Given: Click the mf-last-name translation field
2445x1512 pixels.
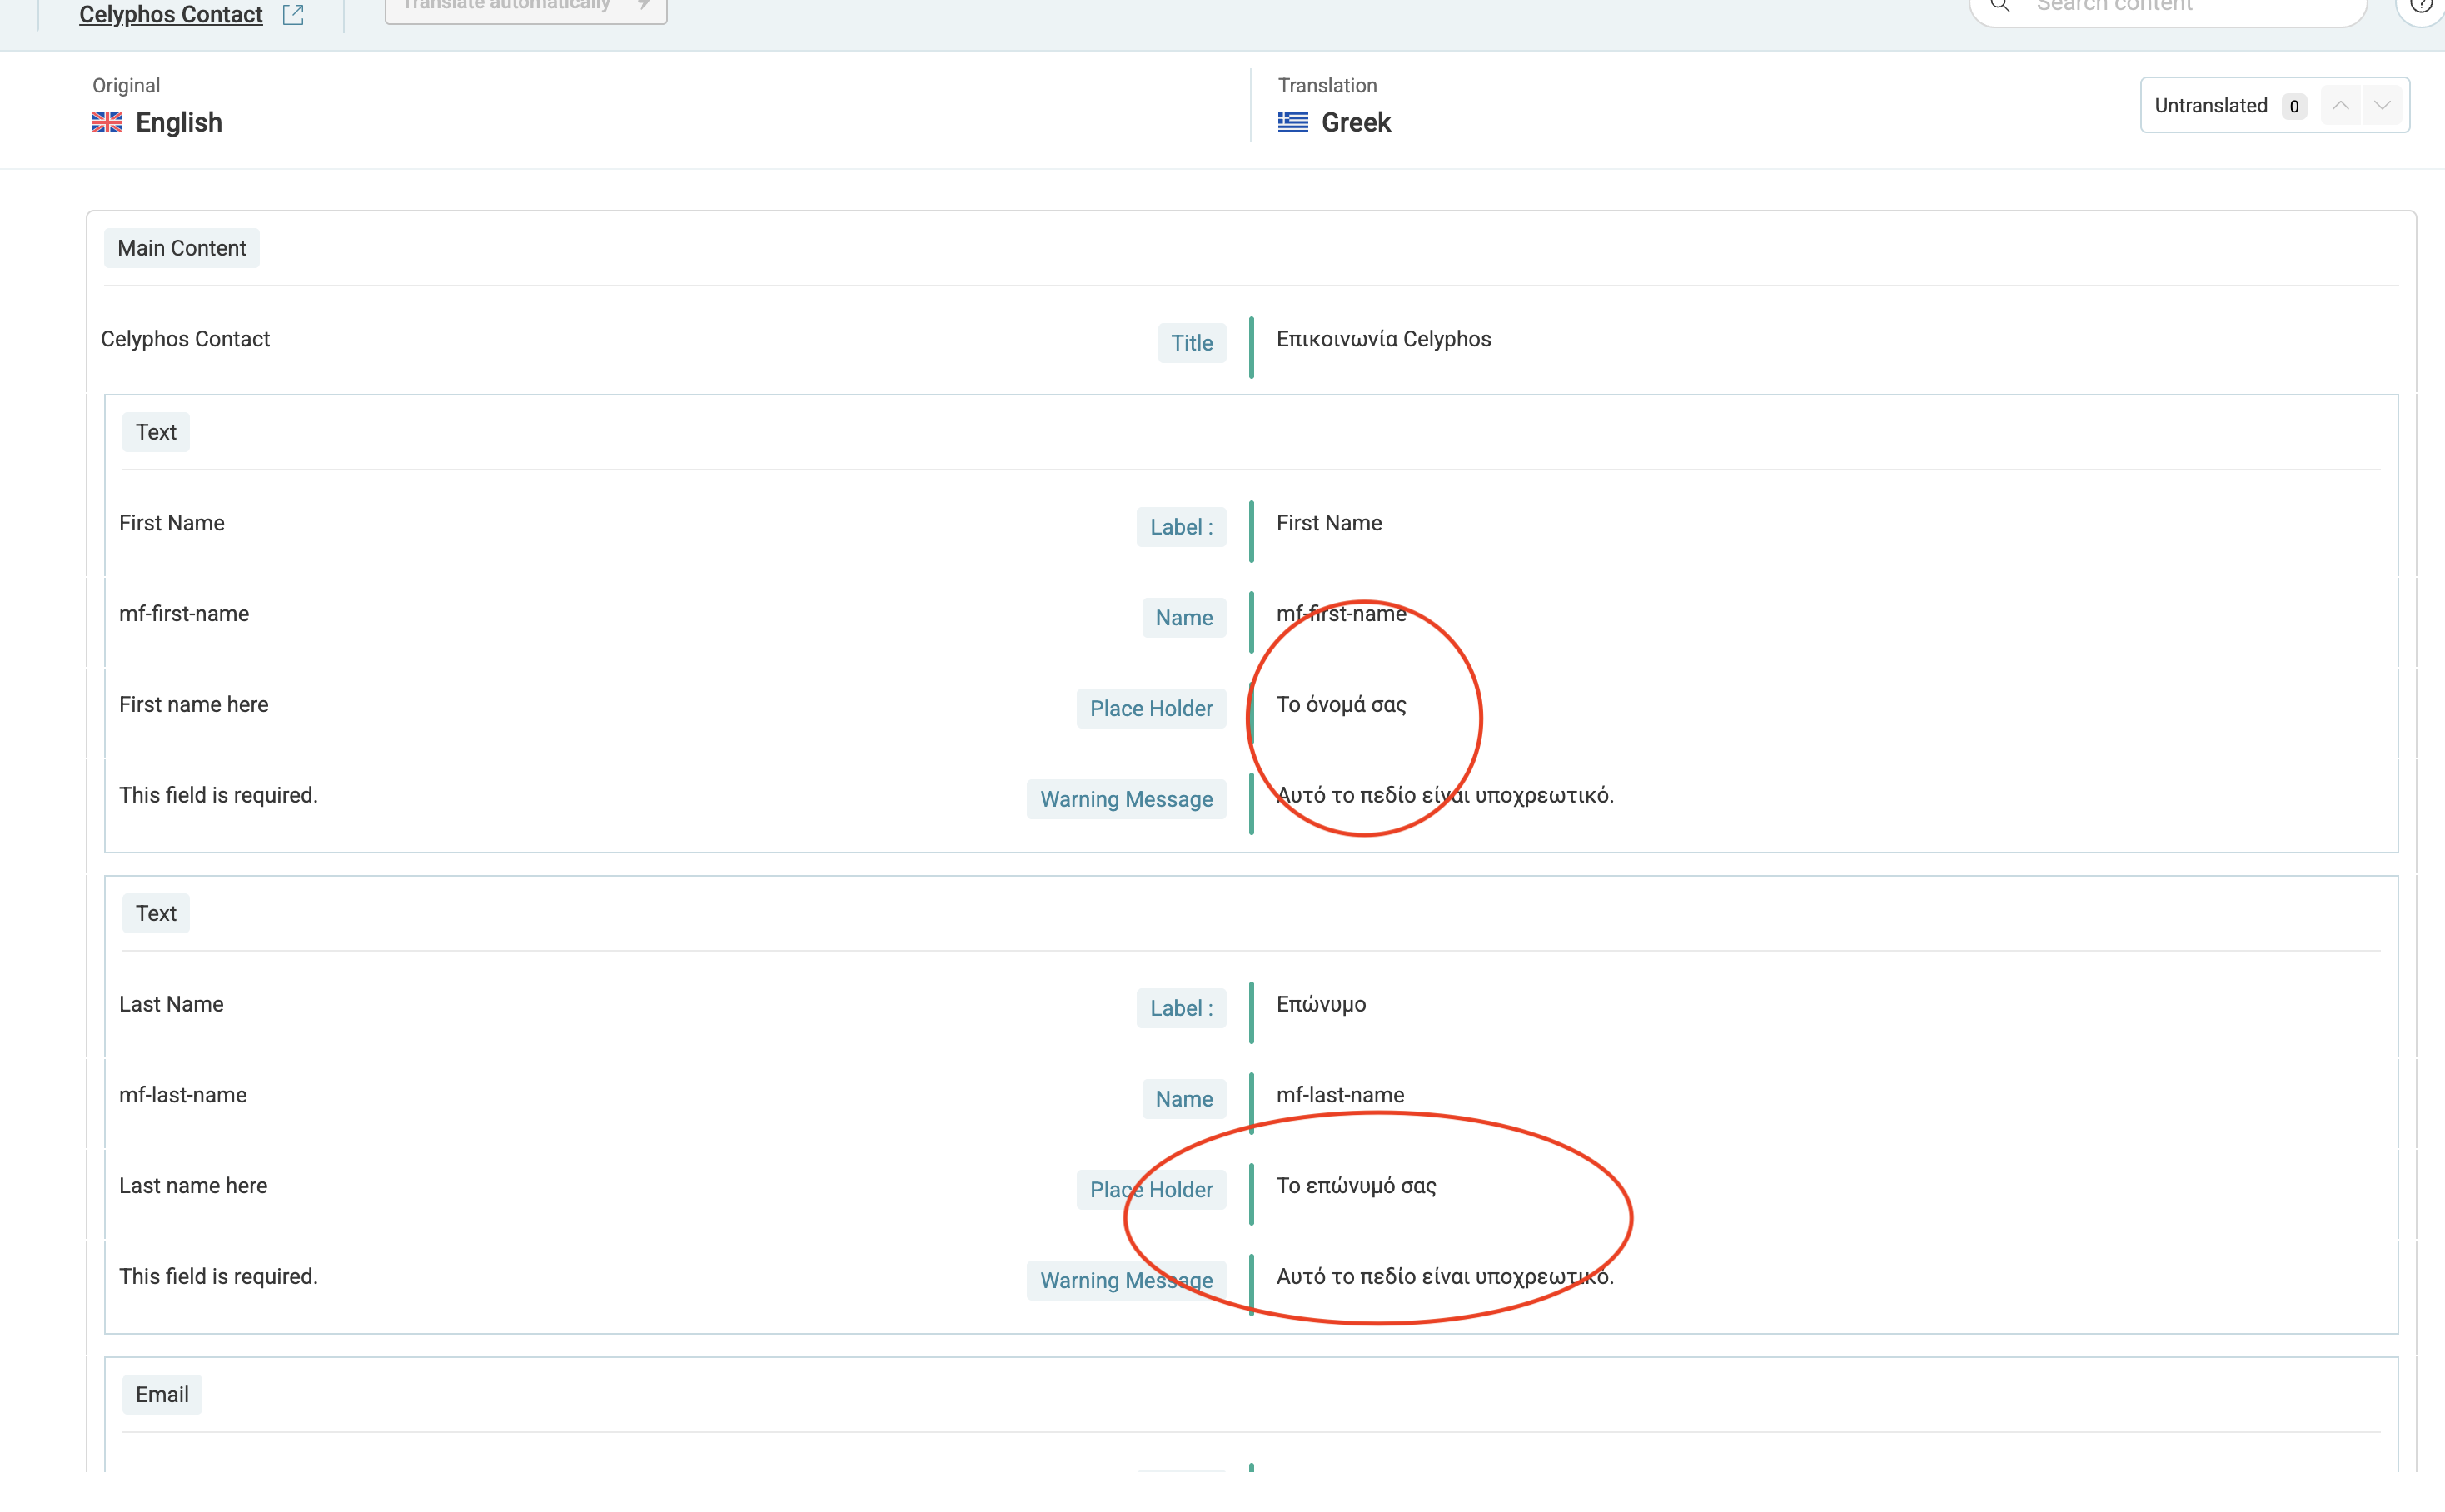Looking at the screenshot, I should 1340,1096.
